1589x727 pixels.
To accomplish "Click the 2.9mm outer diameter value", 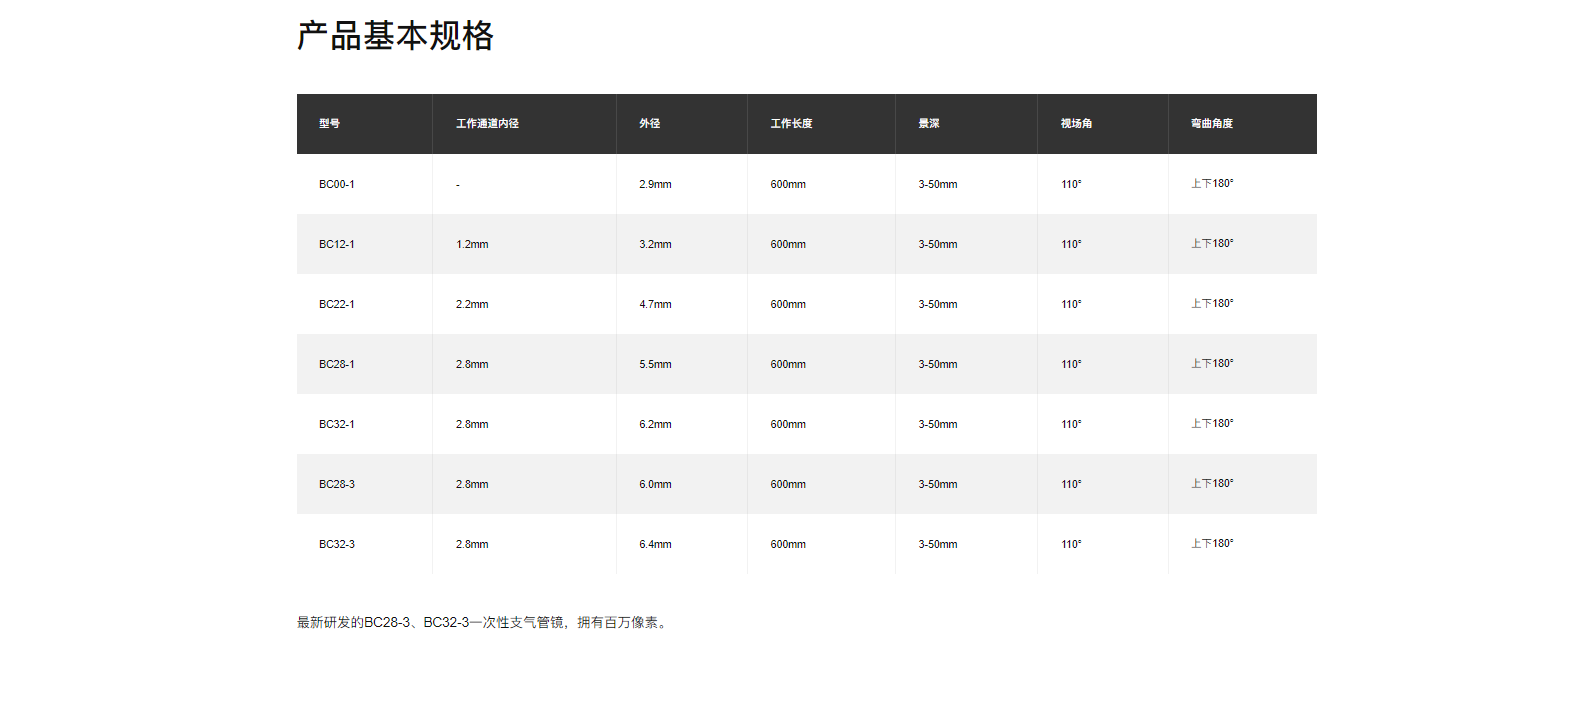I will (x=655, y=184).
